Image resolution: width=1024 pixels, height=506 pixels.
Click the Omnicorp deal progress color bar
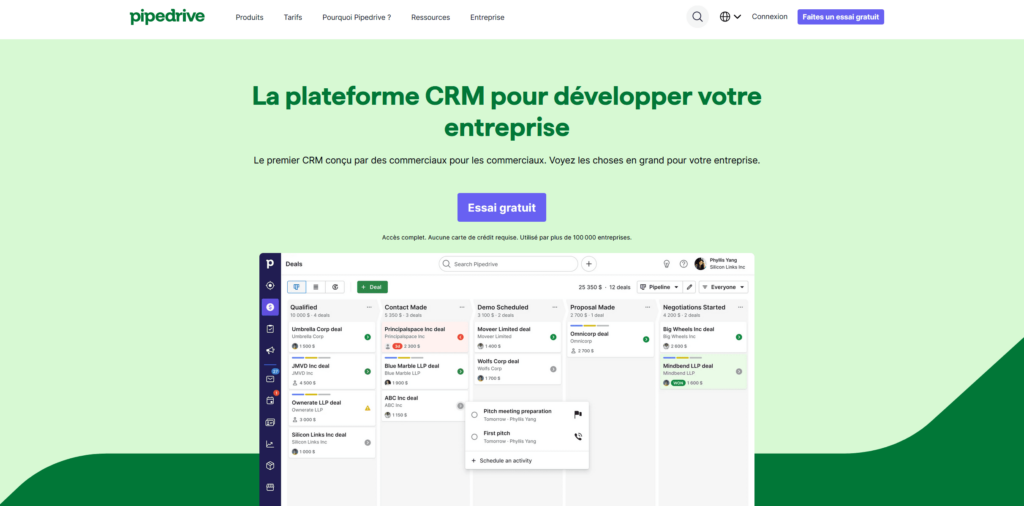tap(589, 326)
